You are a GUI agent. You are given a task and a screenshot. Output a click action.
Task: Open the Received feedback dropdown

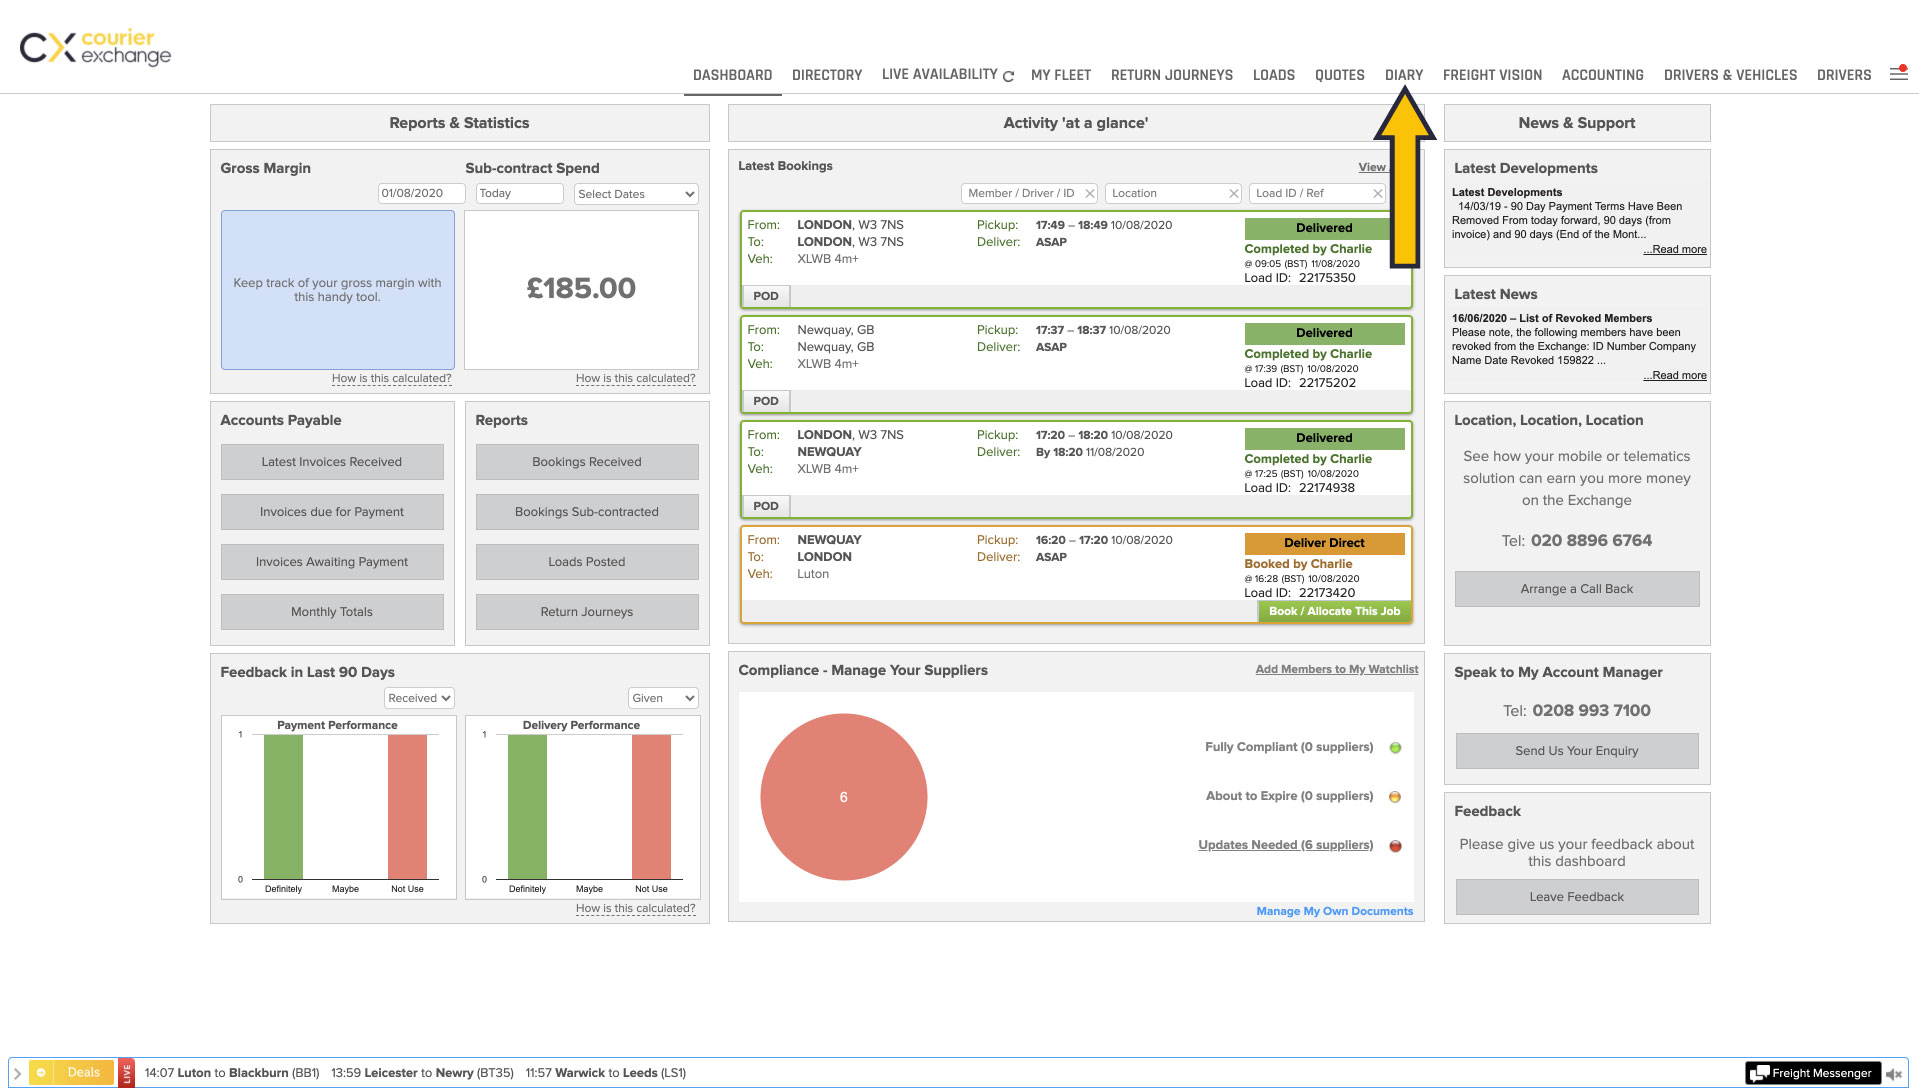(419, 698)
